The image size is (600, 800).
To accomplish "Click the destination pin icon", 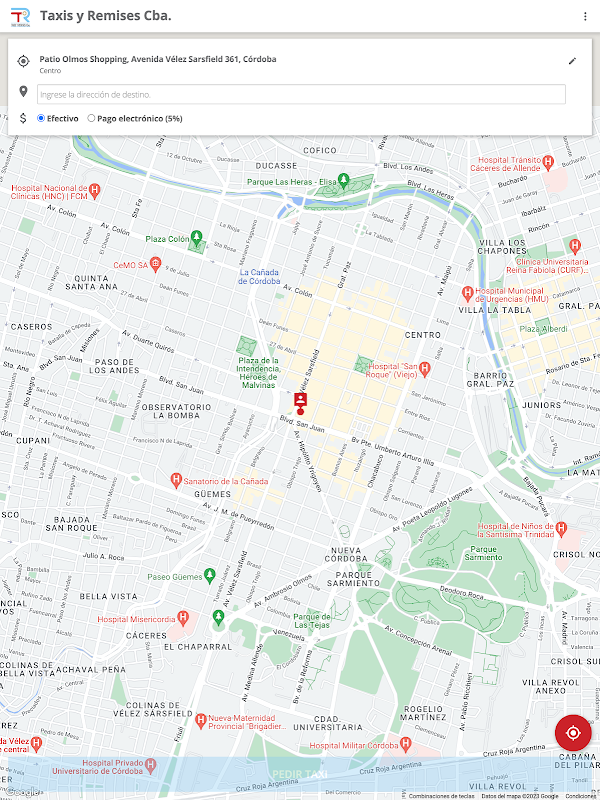I will click(23, 92).
